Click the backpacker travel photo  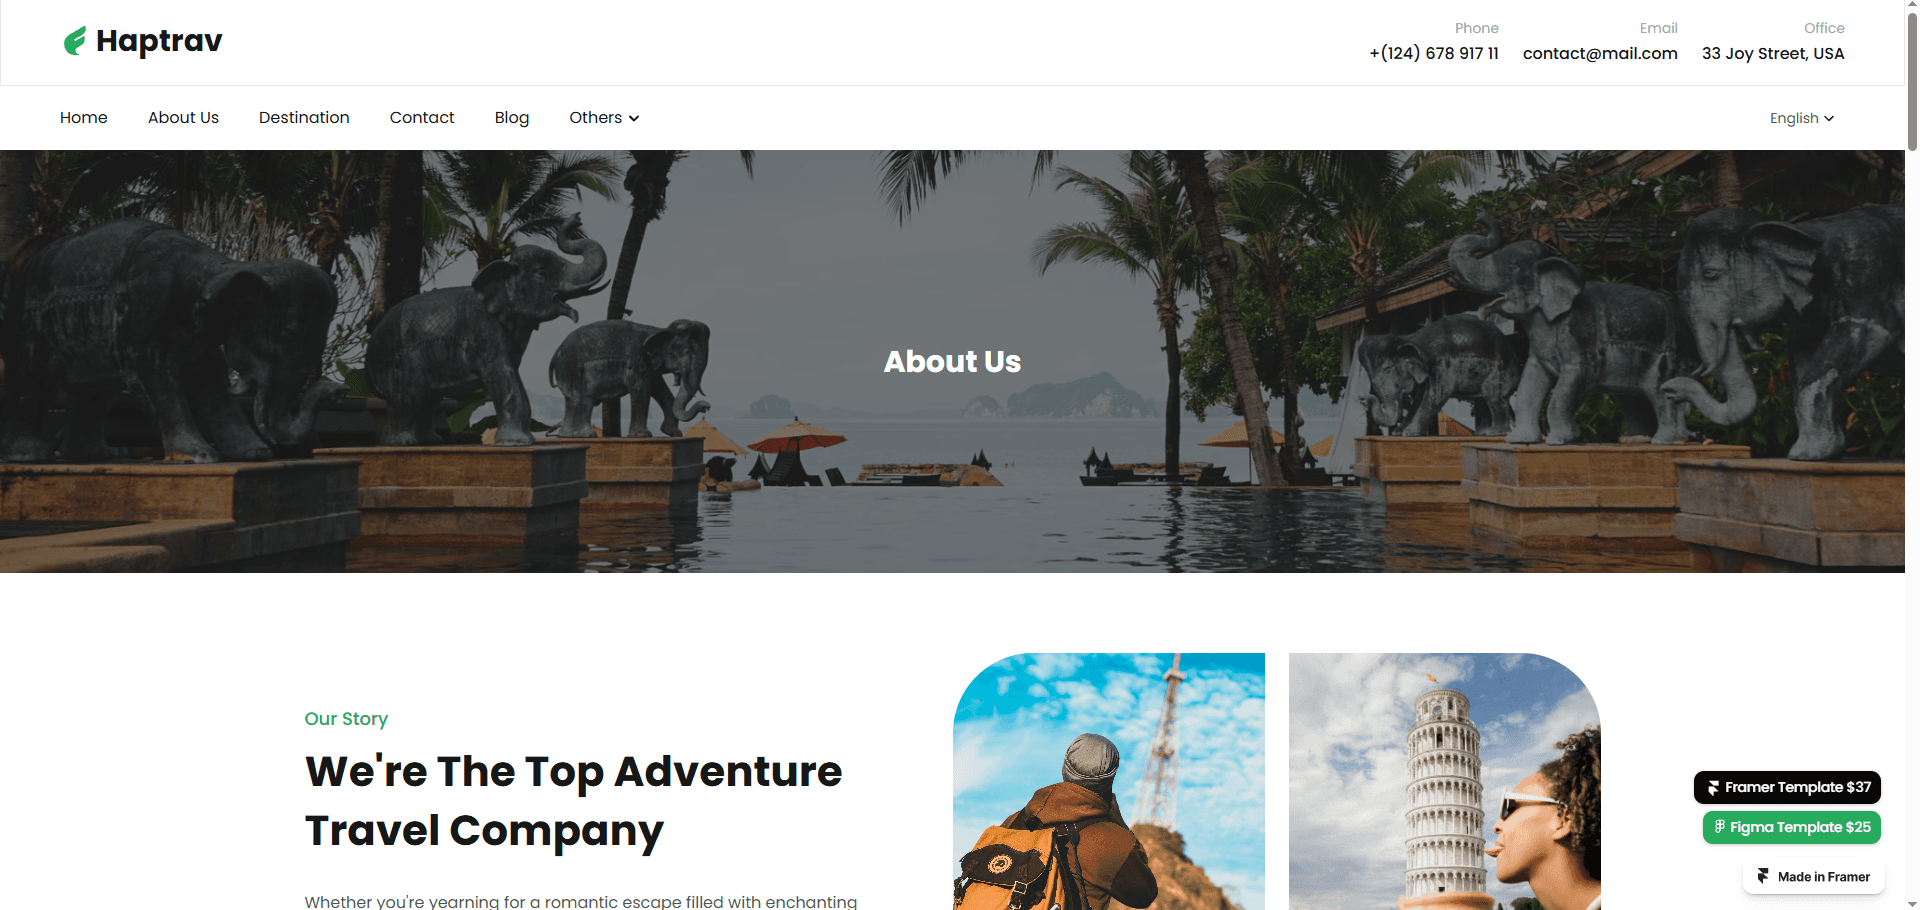point(1109,781)
